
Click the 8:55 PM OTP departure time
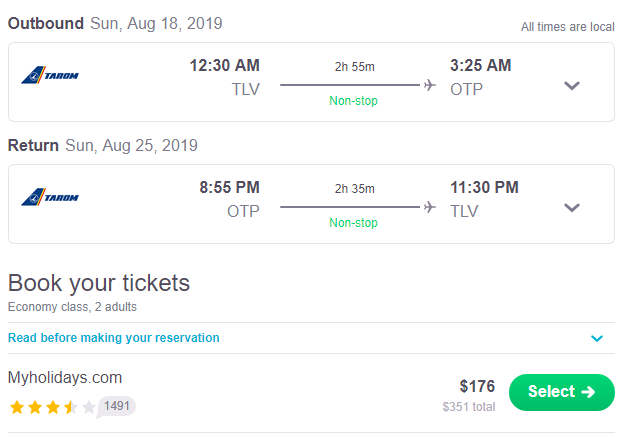click(229, 187)
